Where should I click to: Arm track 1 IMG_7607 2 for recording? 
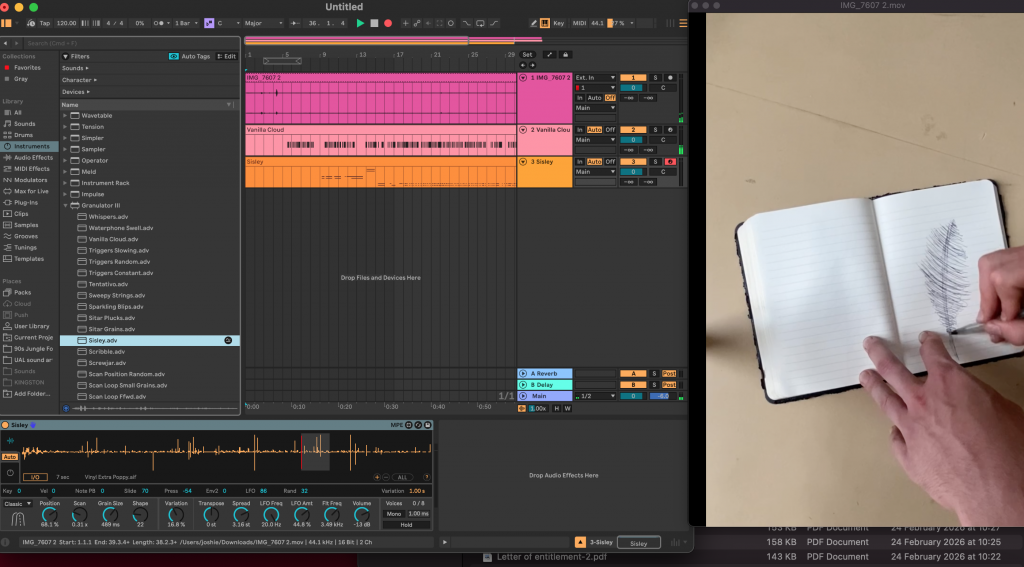point(670,78)
